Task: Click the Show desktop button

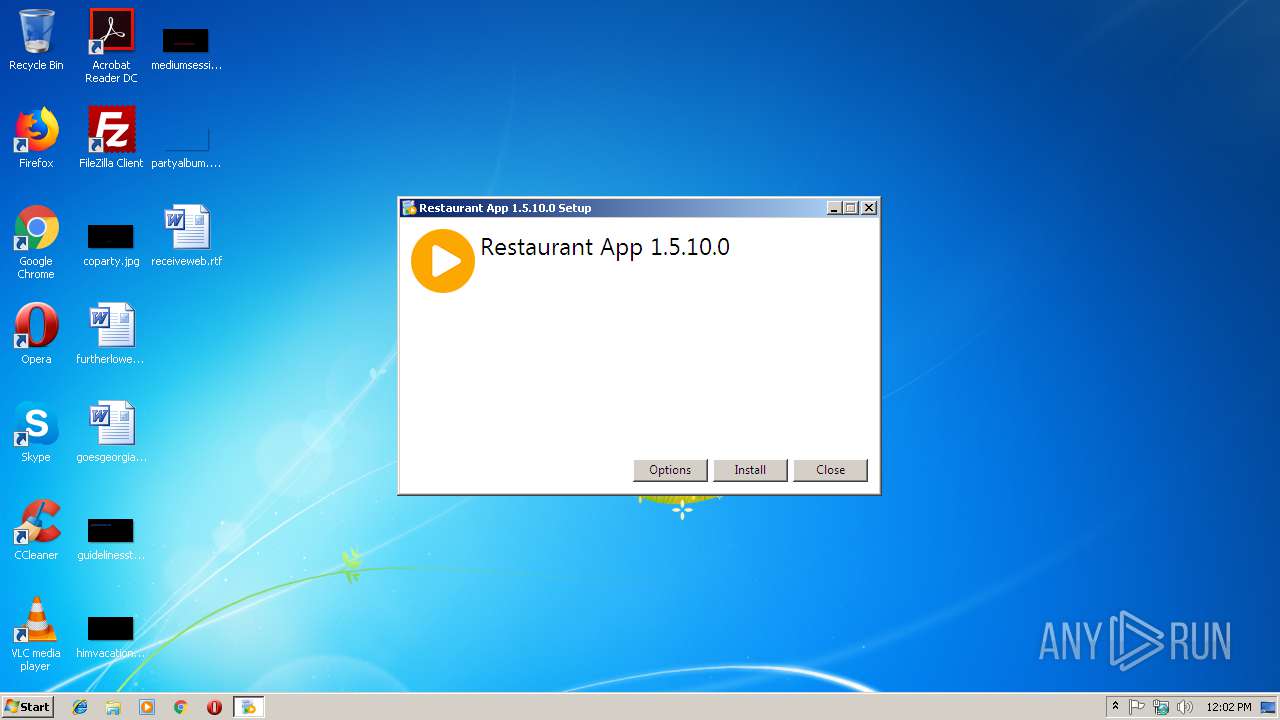Action: tap(1269, 707)
